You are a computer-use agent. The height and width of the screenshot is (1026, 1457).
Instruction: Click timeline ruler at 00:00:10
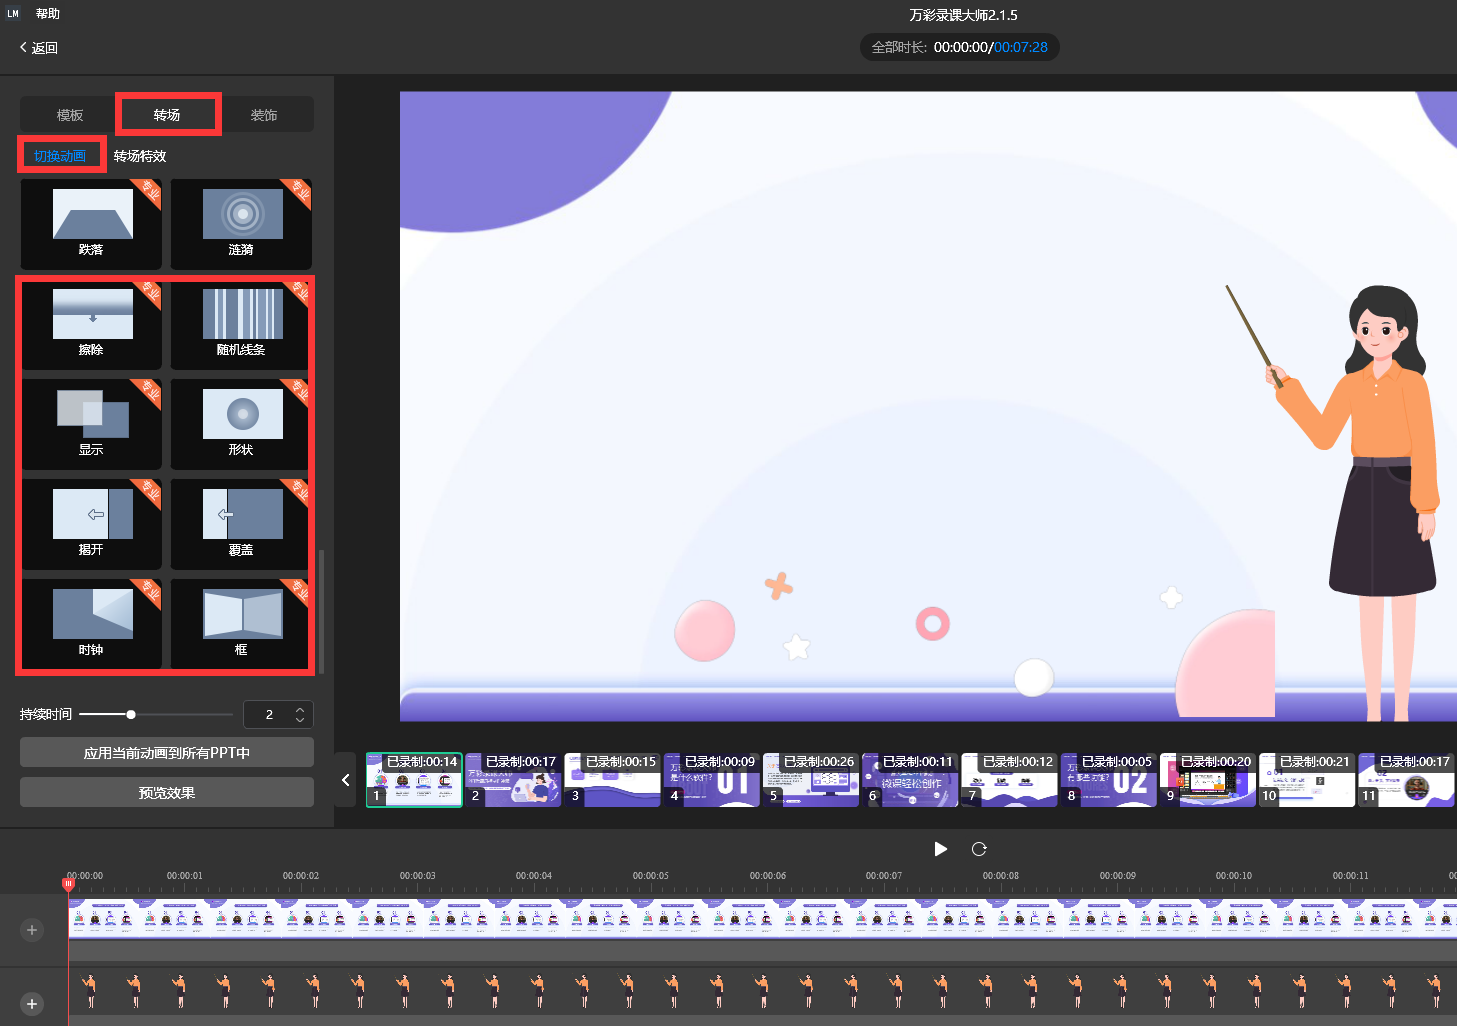(x=1234, y=876)
